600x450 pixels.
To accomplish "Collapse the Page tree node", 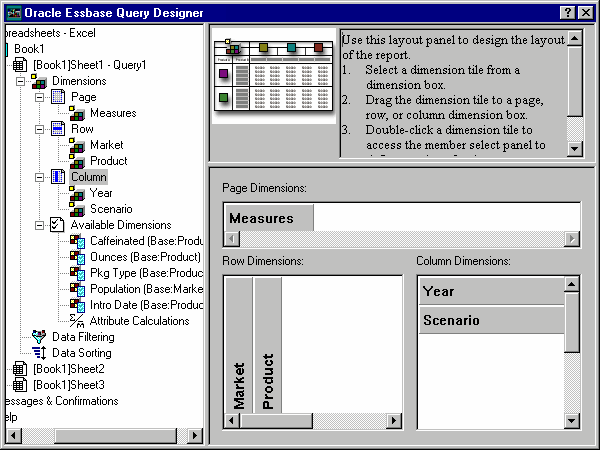I will tap(39, 98).
